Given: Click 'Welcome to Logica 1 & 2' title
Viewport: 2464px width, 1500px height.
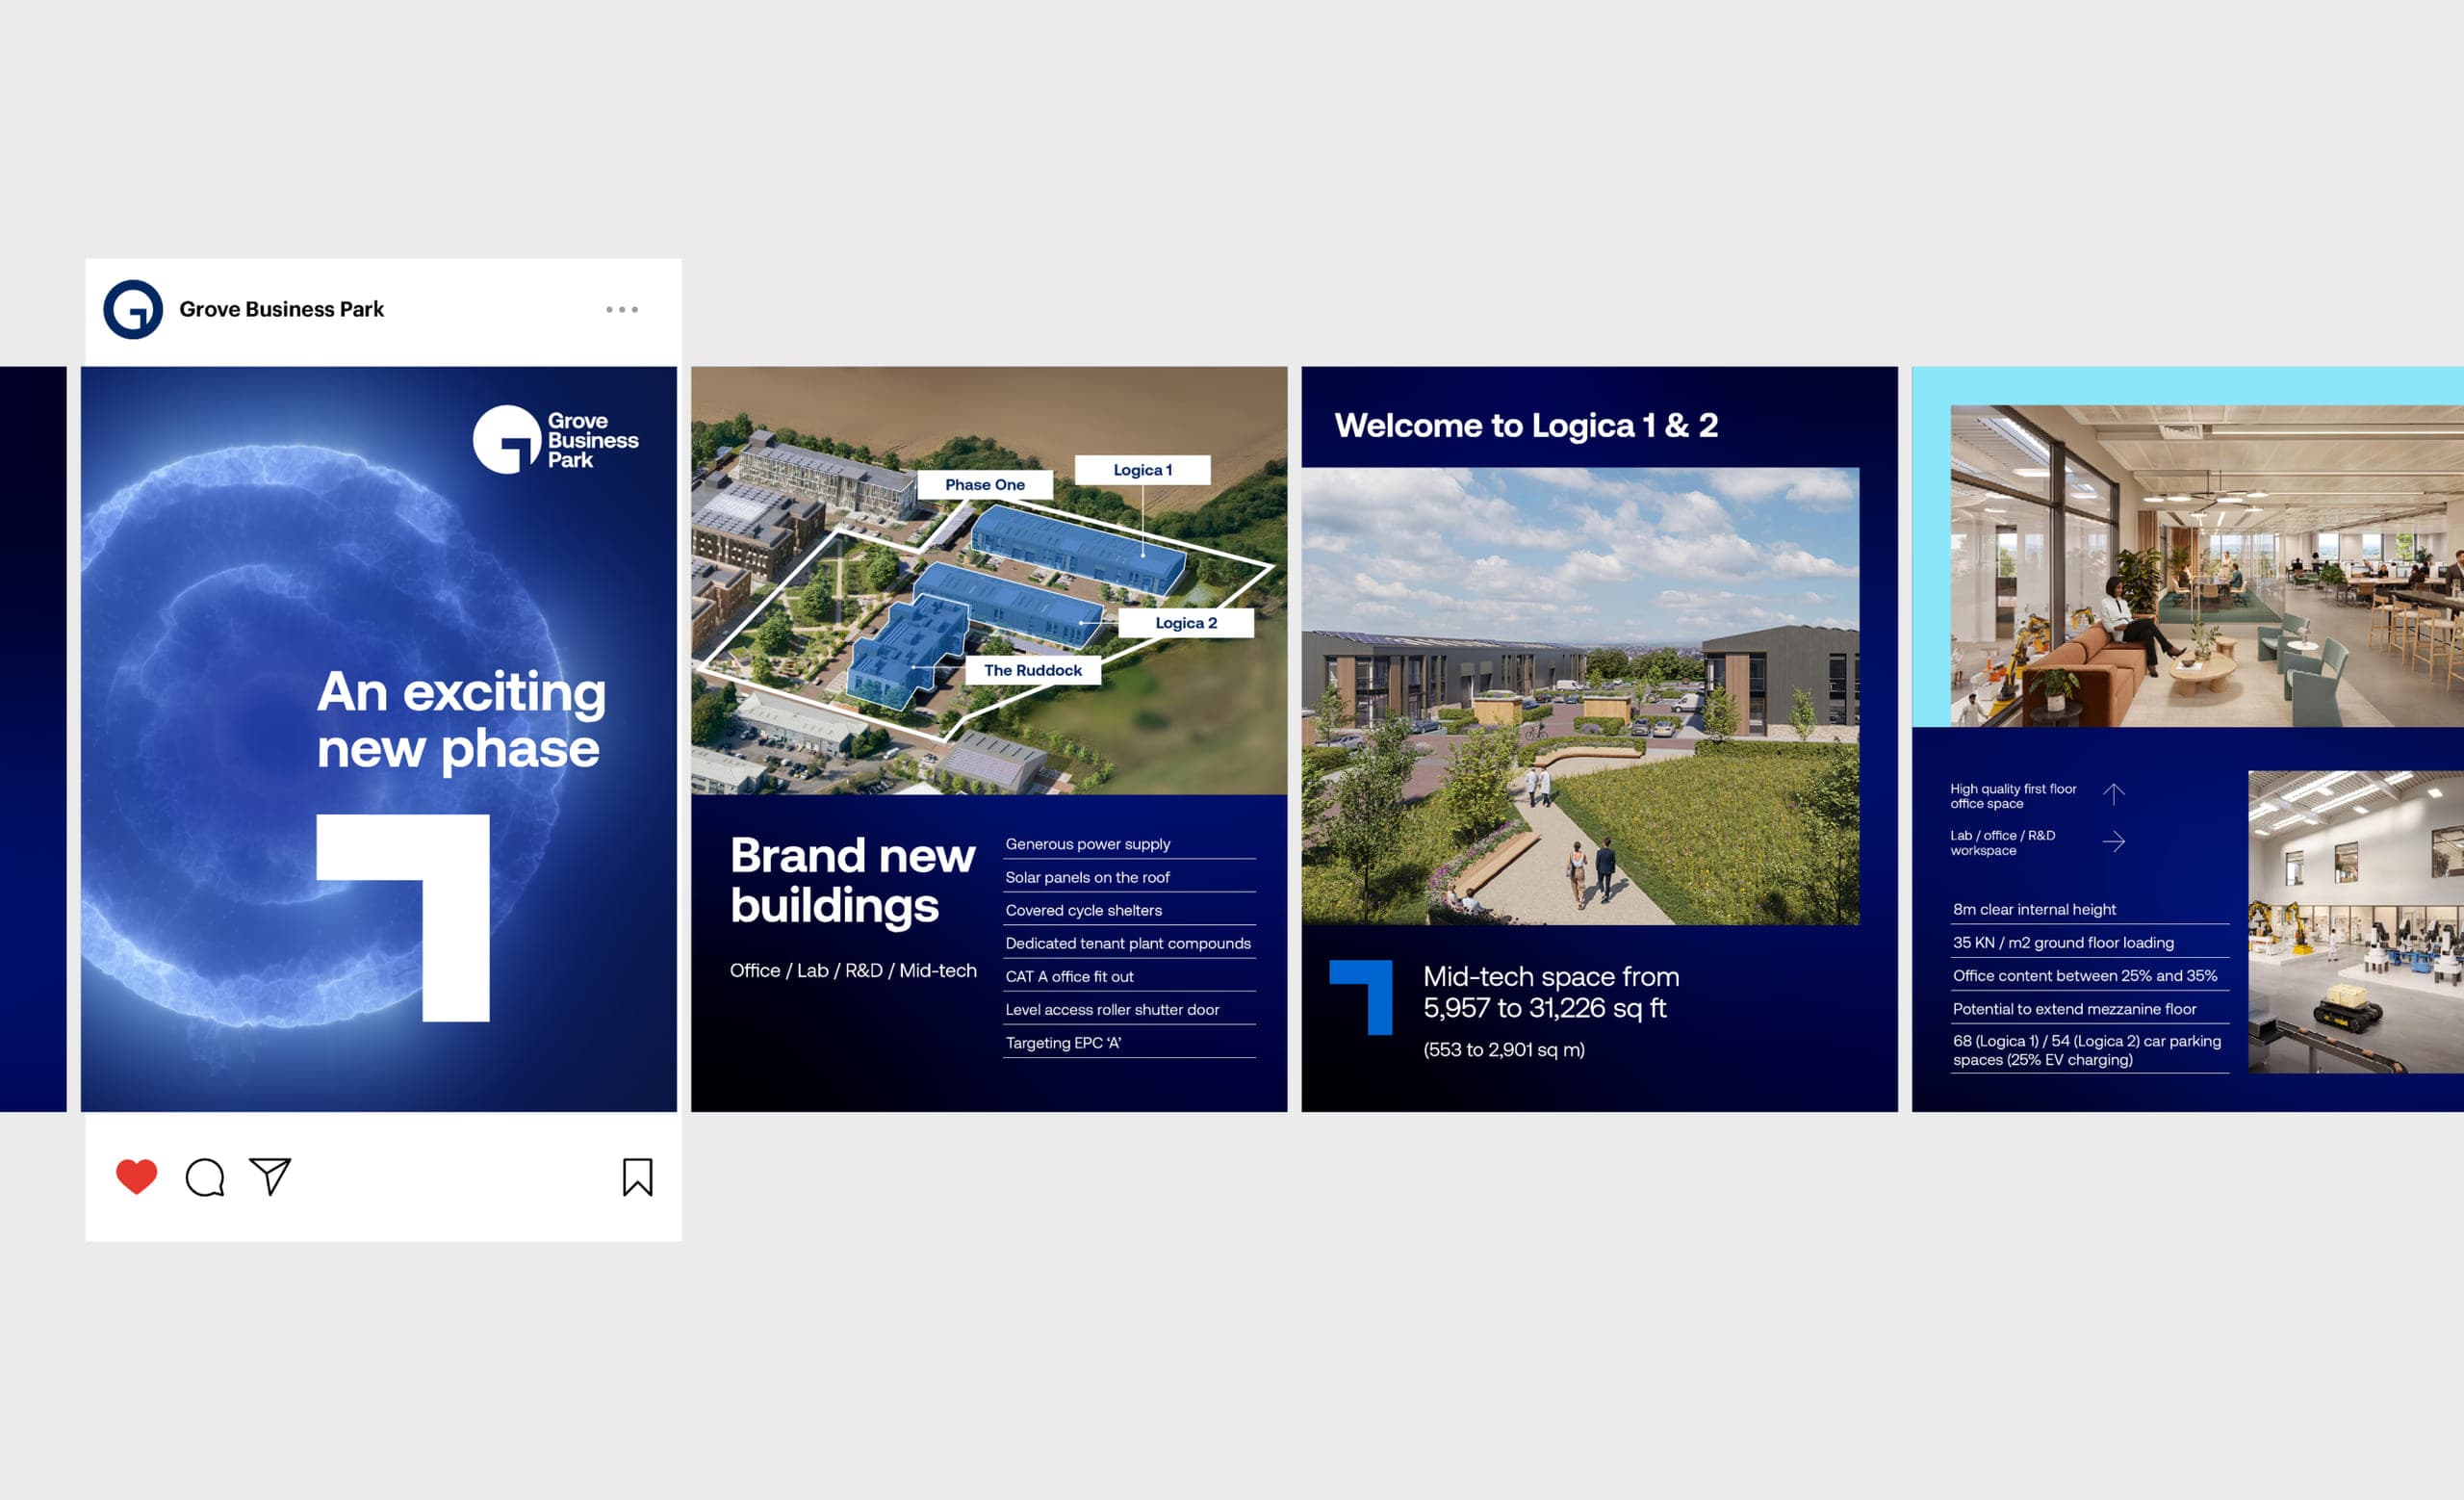Looking at the screenshot, I should click(x=1526, y=426).
